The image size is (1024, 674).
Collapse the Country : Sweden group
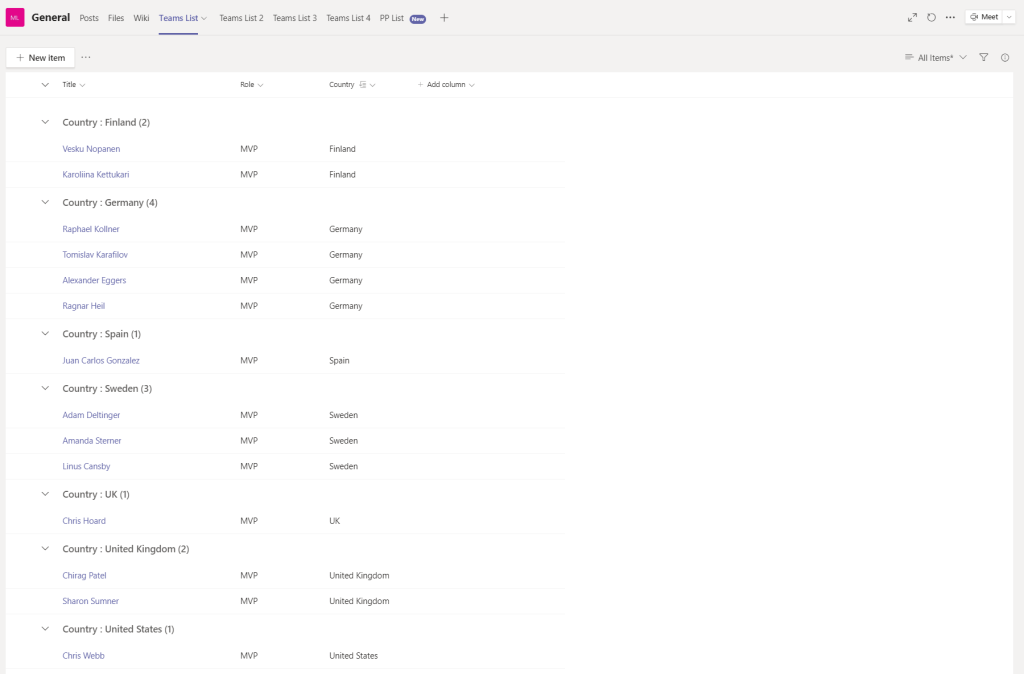click(45, 388)
